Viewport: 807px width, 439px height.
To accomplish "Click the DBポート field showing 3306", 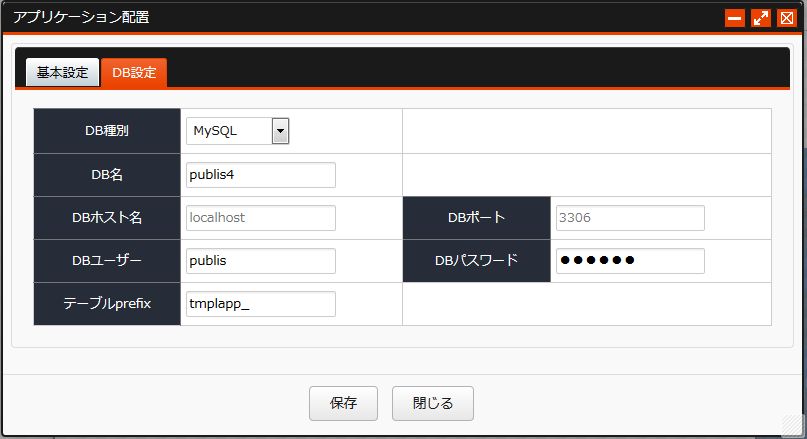I will (x=630, y=218).
